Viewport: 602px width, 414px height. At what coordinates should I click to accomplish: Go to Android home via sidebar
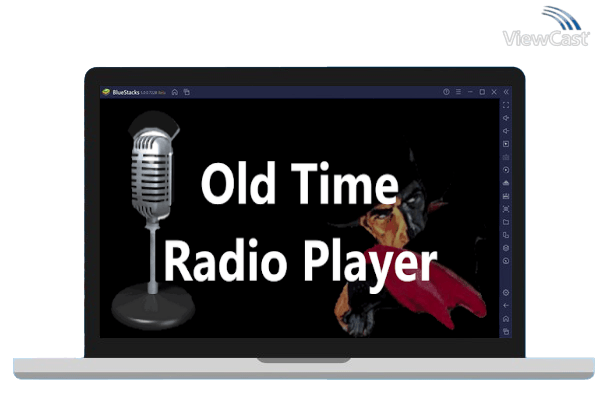(x=506, y=319)
